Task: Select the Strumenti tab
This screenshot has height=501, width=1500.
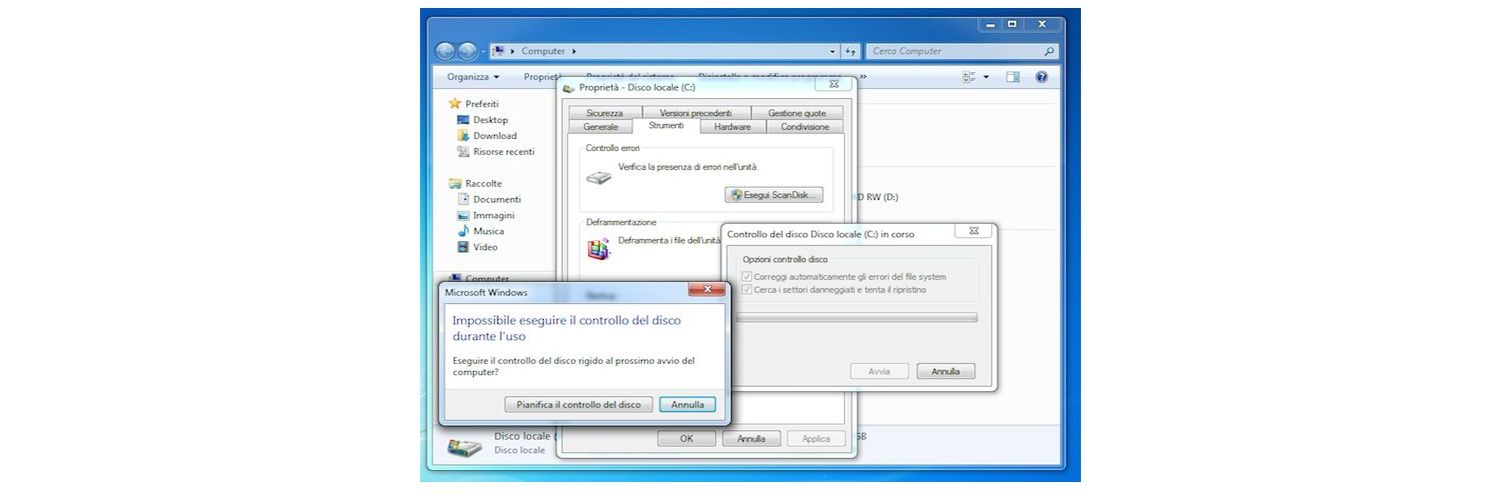Action: [x=666, y=126]
